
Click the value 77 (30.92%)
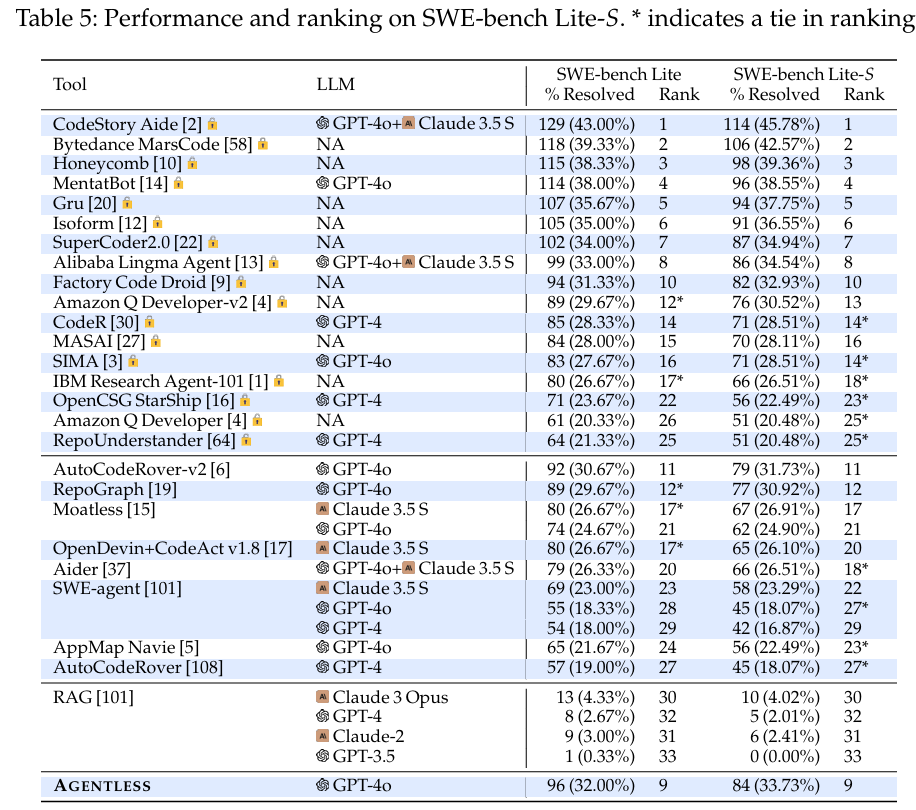[776, 489]
